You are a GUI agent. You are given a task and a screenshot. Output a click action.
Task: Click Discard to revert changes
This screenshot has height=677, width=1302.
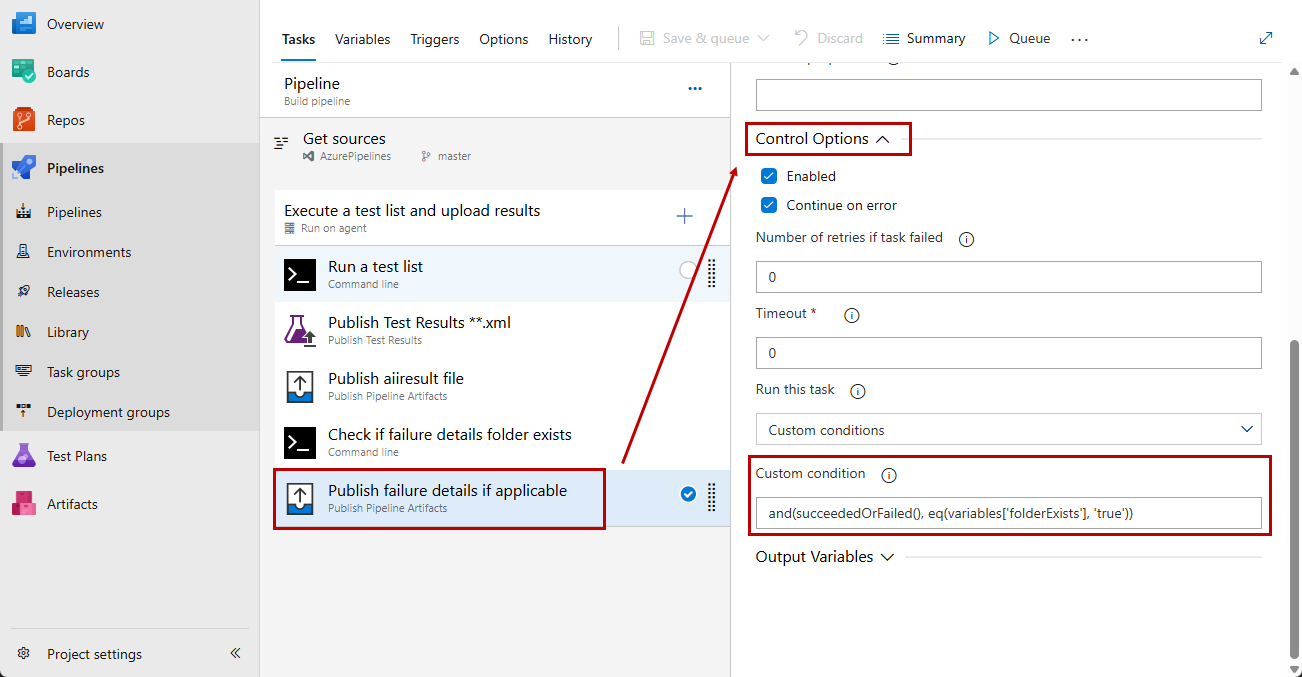click(828, 38)
